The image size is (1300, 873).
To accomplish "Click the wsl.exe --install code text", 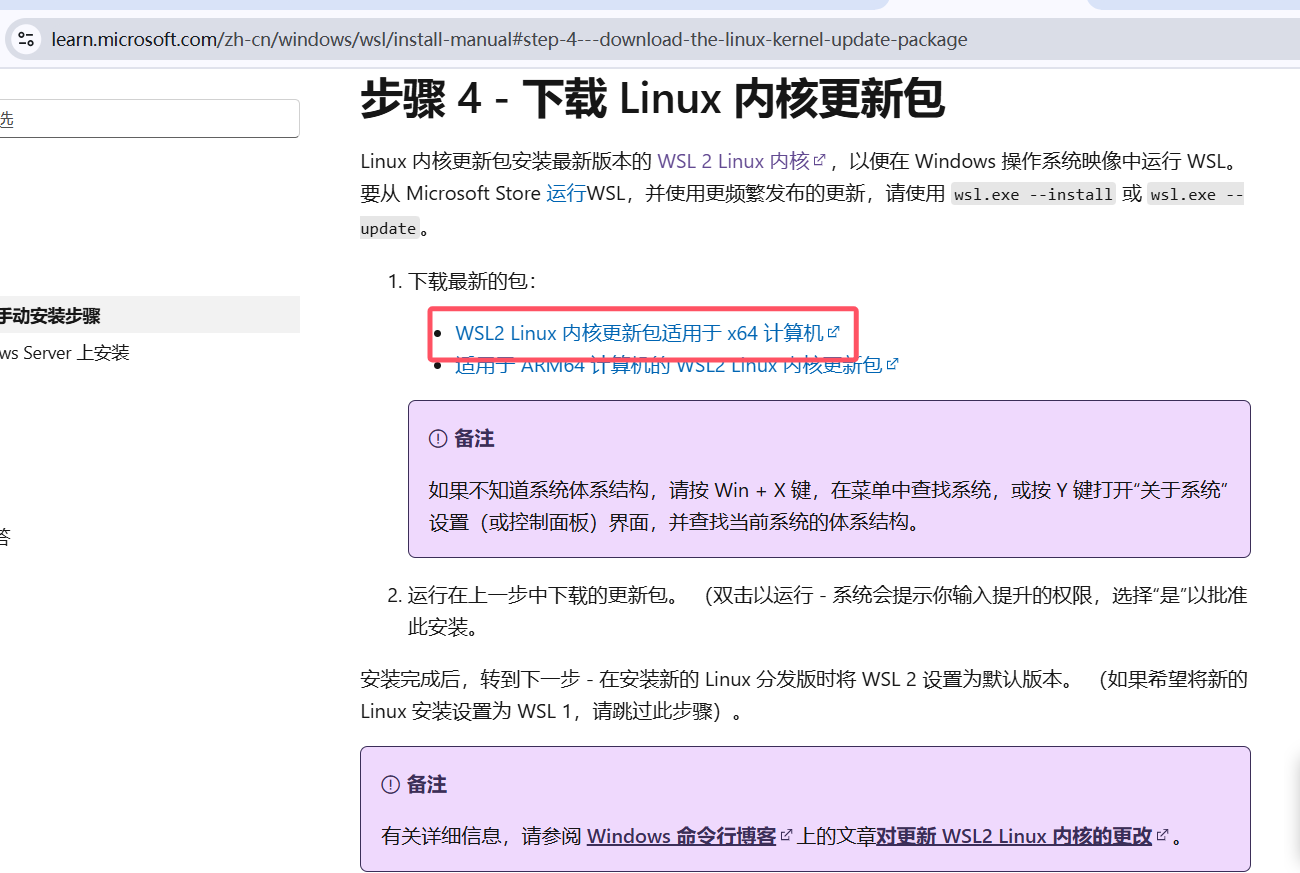I will 1033,194.
